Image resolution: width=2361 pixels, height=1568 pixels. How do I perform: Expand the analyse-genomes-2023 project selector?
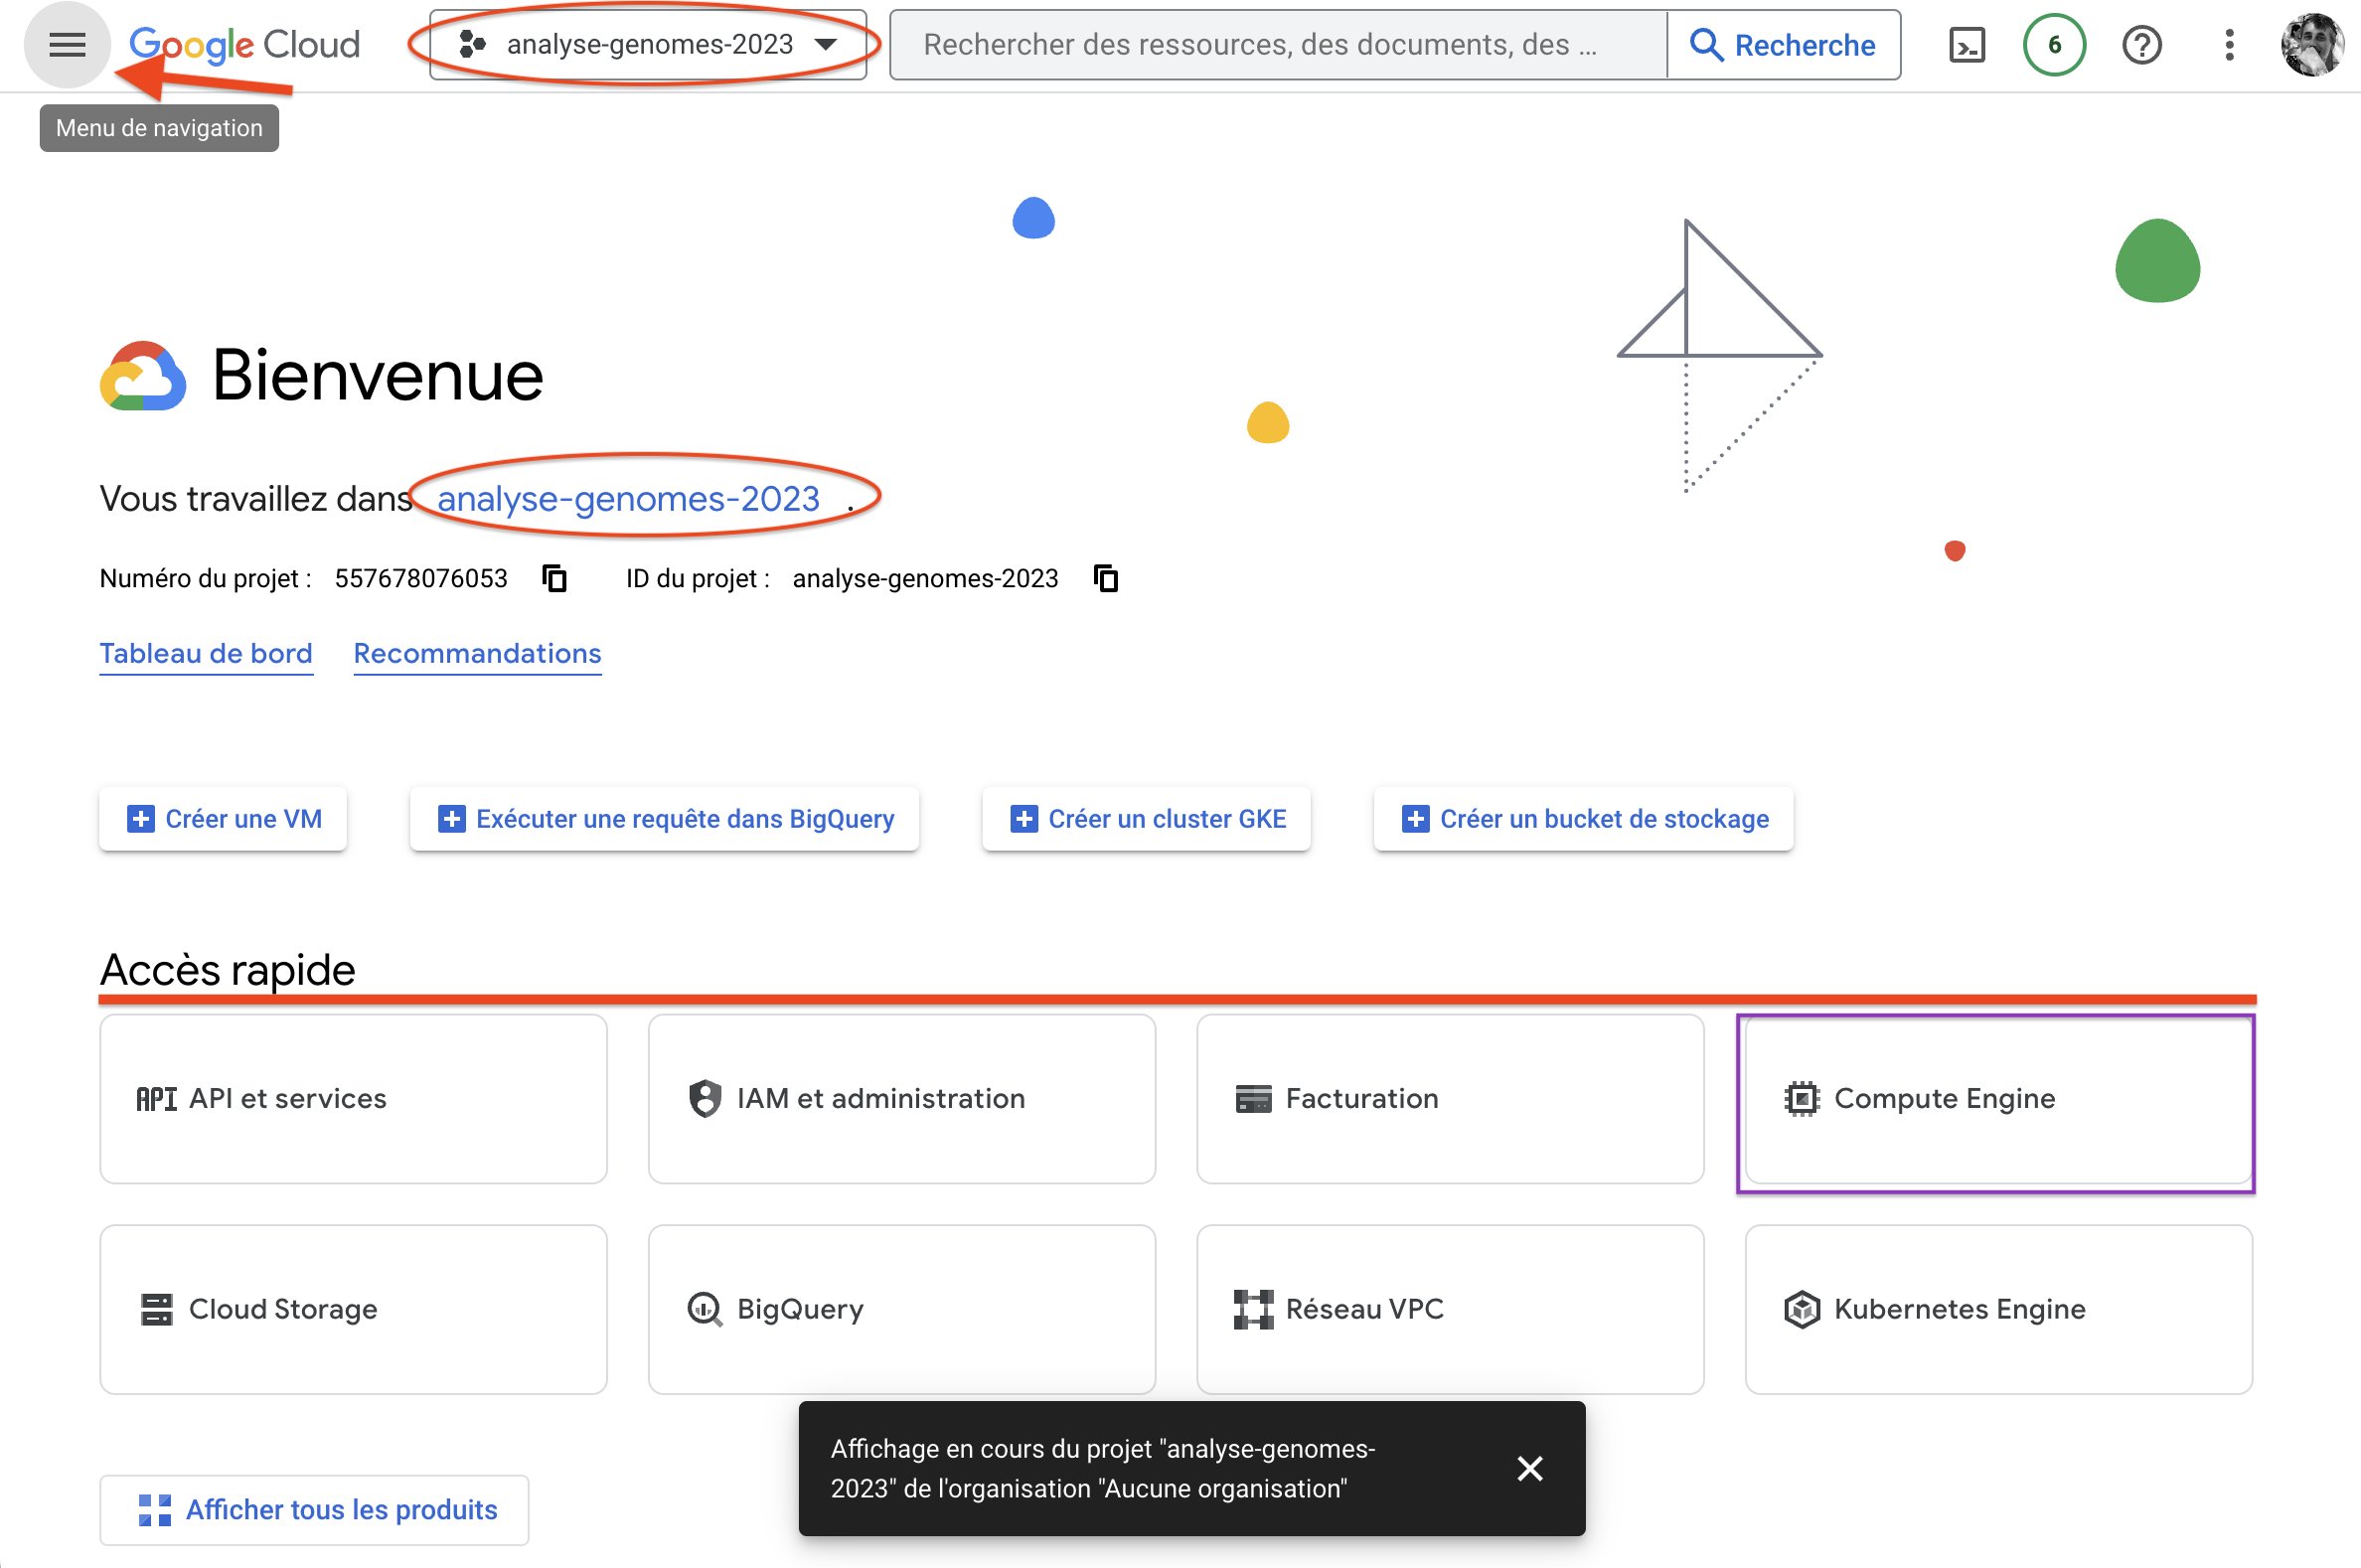[648, 45]
